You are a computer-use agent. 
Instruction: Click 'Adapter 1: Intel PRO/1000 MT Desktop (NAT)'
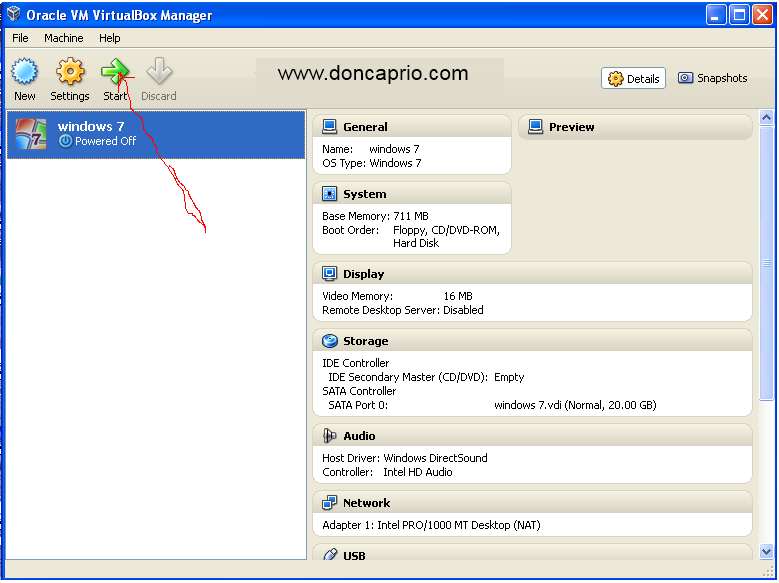pyautogui.click(x=431, y=525)
